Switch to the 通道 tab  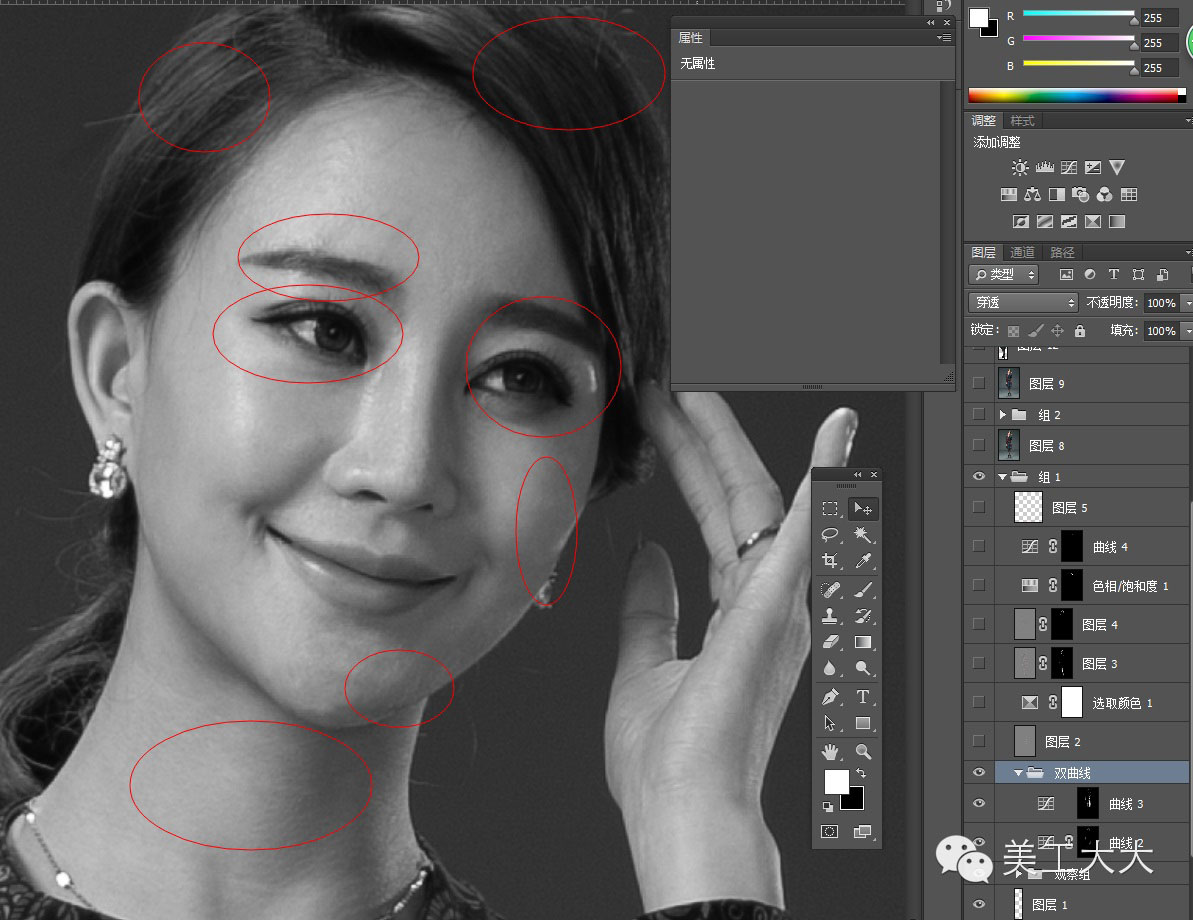pyautogui.click(x=1022, y=253)
